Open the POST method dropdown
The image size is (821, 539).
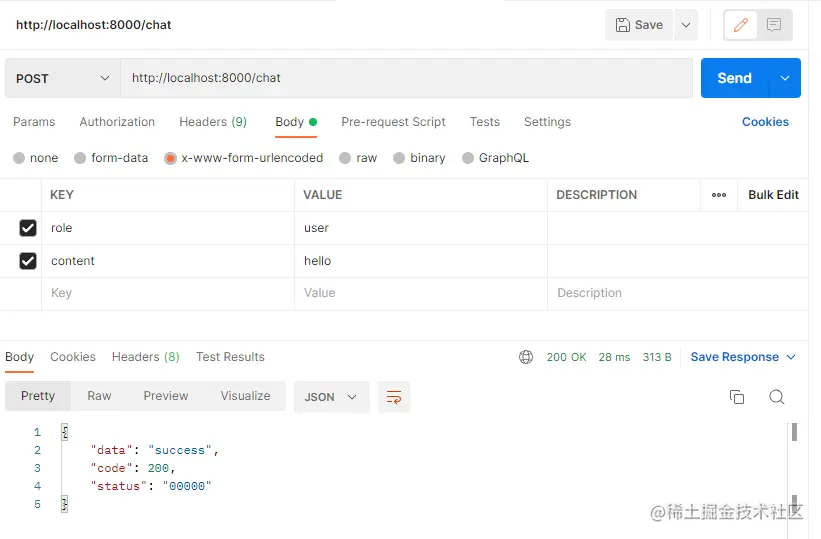coord(63,78)
